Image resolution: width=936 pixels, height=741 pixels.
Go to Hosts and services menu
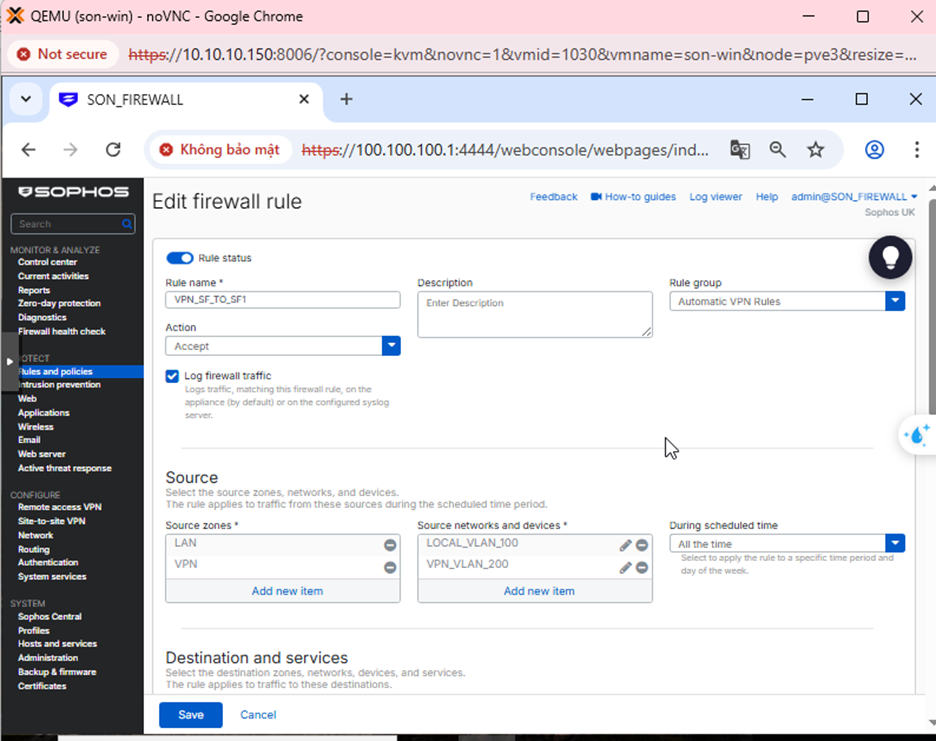pos(57,644)
